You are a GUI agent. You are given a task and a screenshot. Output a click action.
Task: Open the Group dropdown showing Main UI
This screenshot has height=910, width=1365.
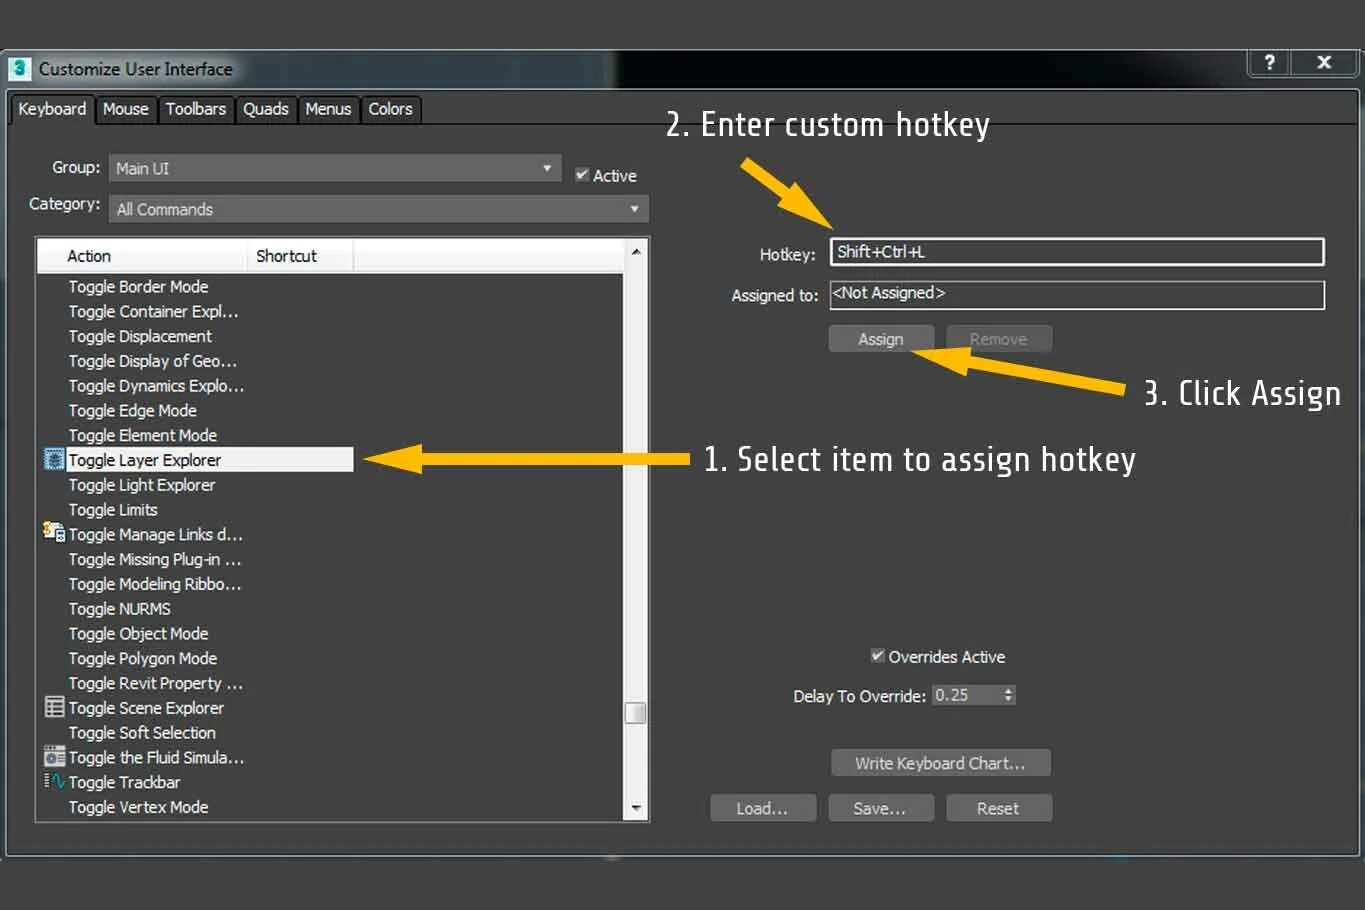[335, 168]
